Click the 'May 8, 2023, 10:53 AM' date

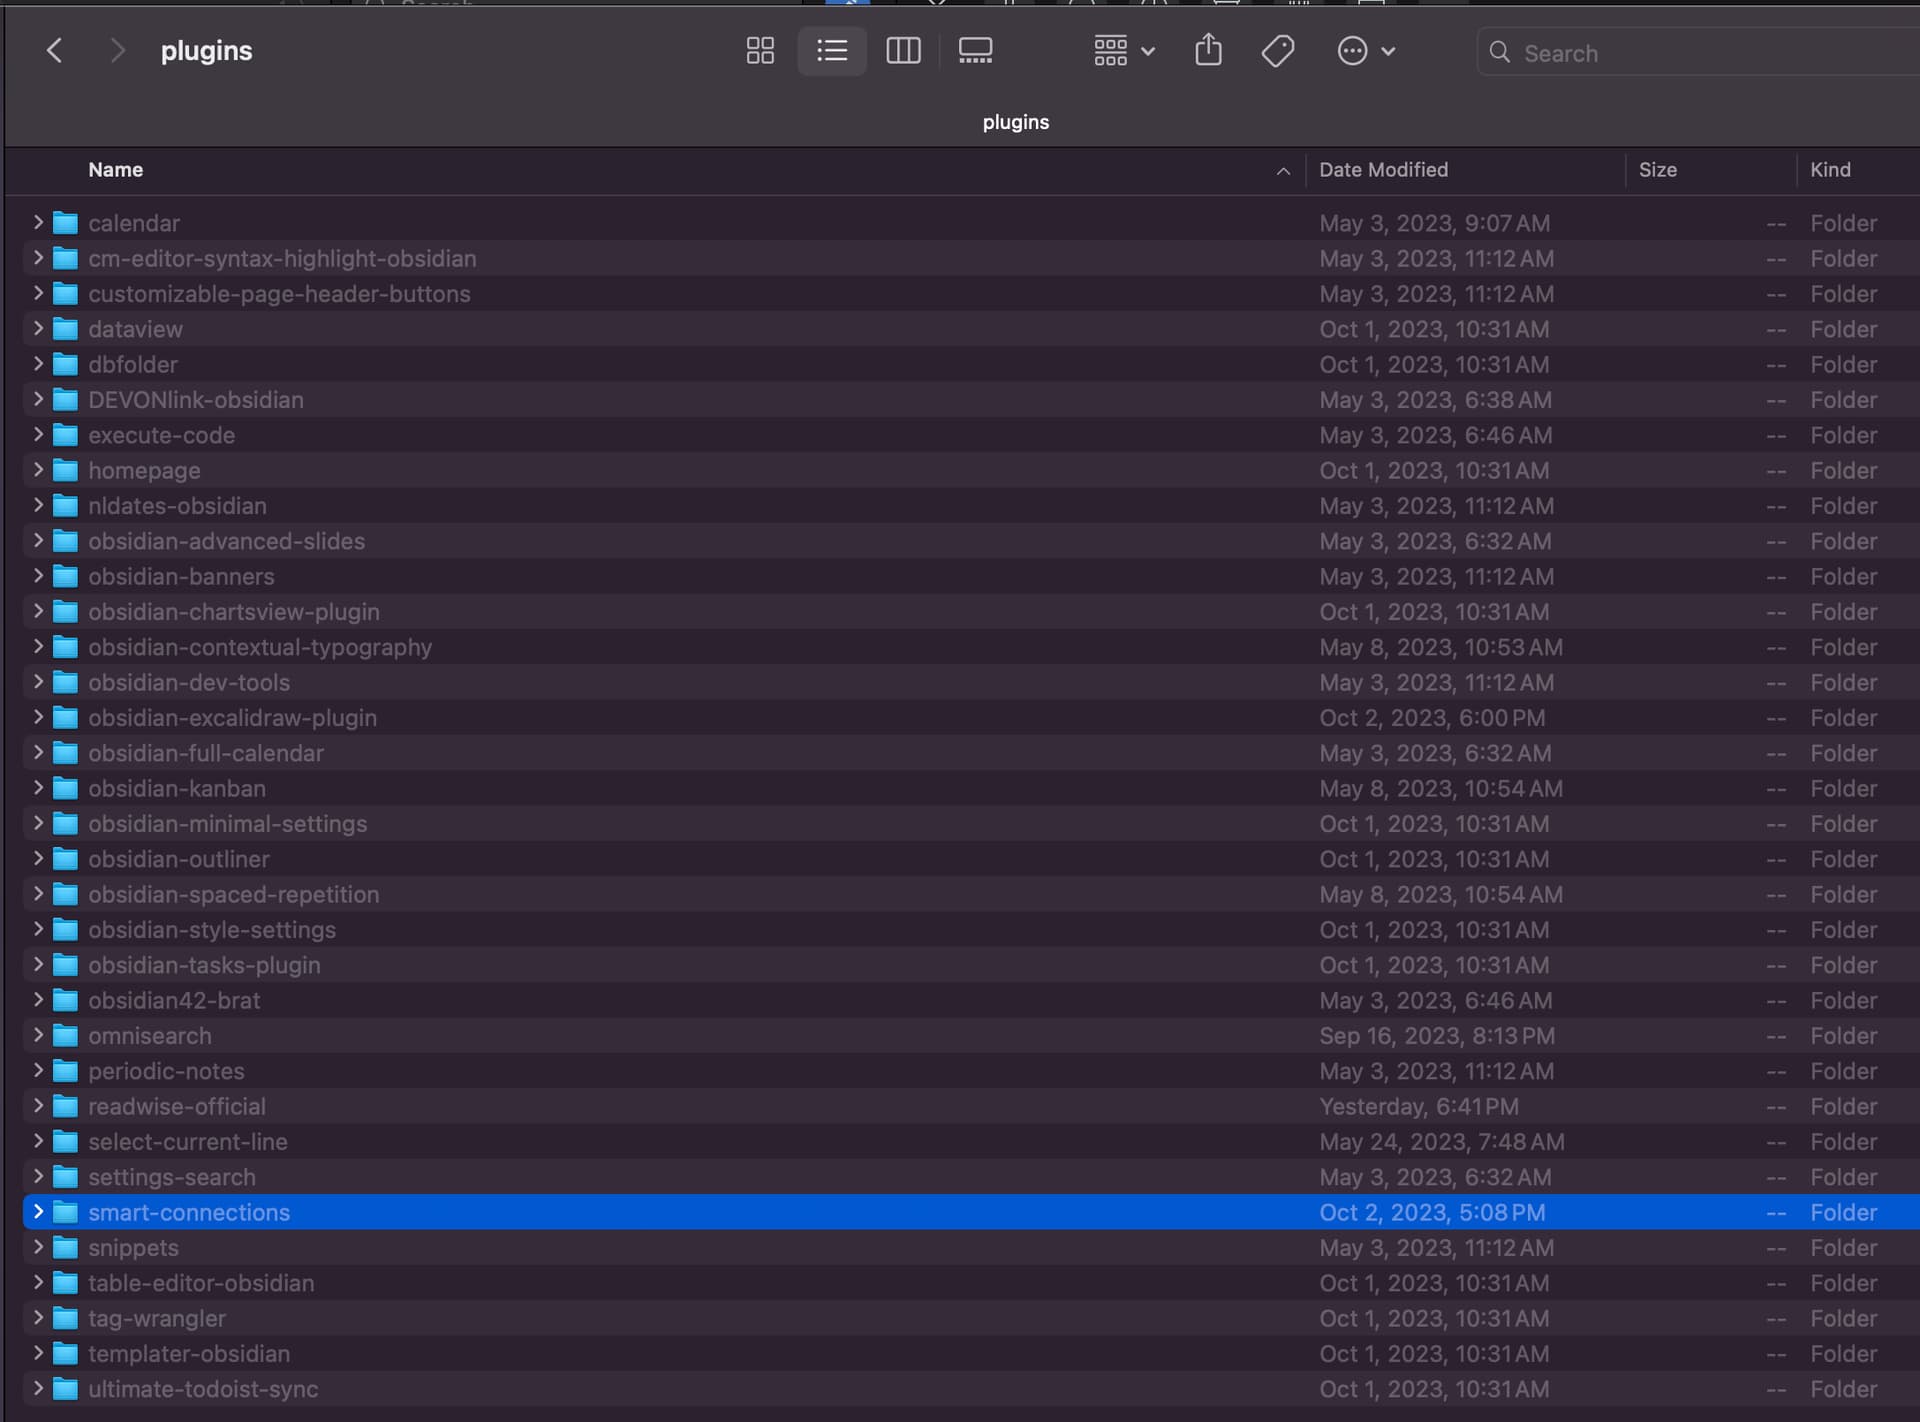(x=1440, y=647)
